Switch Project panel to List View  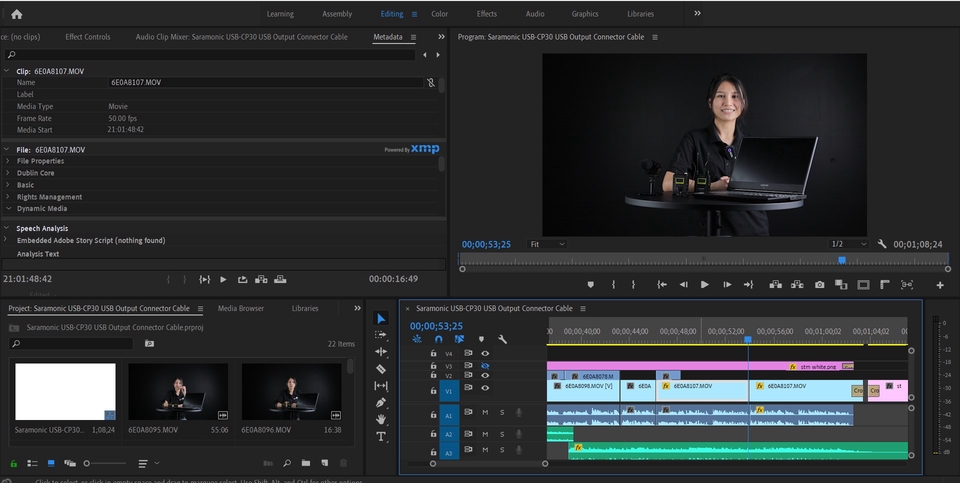point(32,463)
